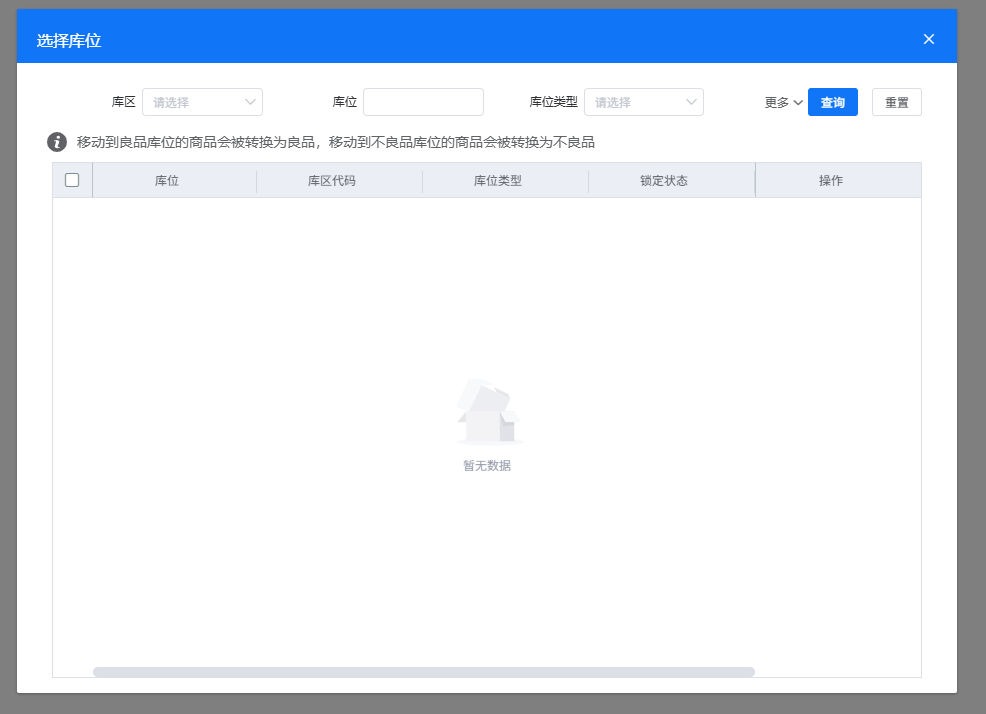This screenshot has width=986, height=714.
Task: Click the 锁定状态 column header
Action: point(664,181)
